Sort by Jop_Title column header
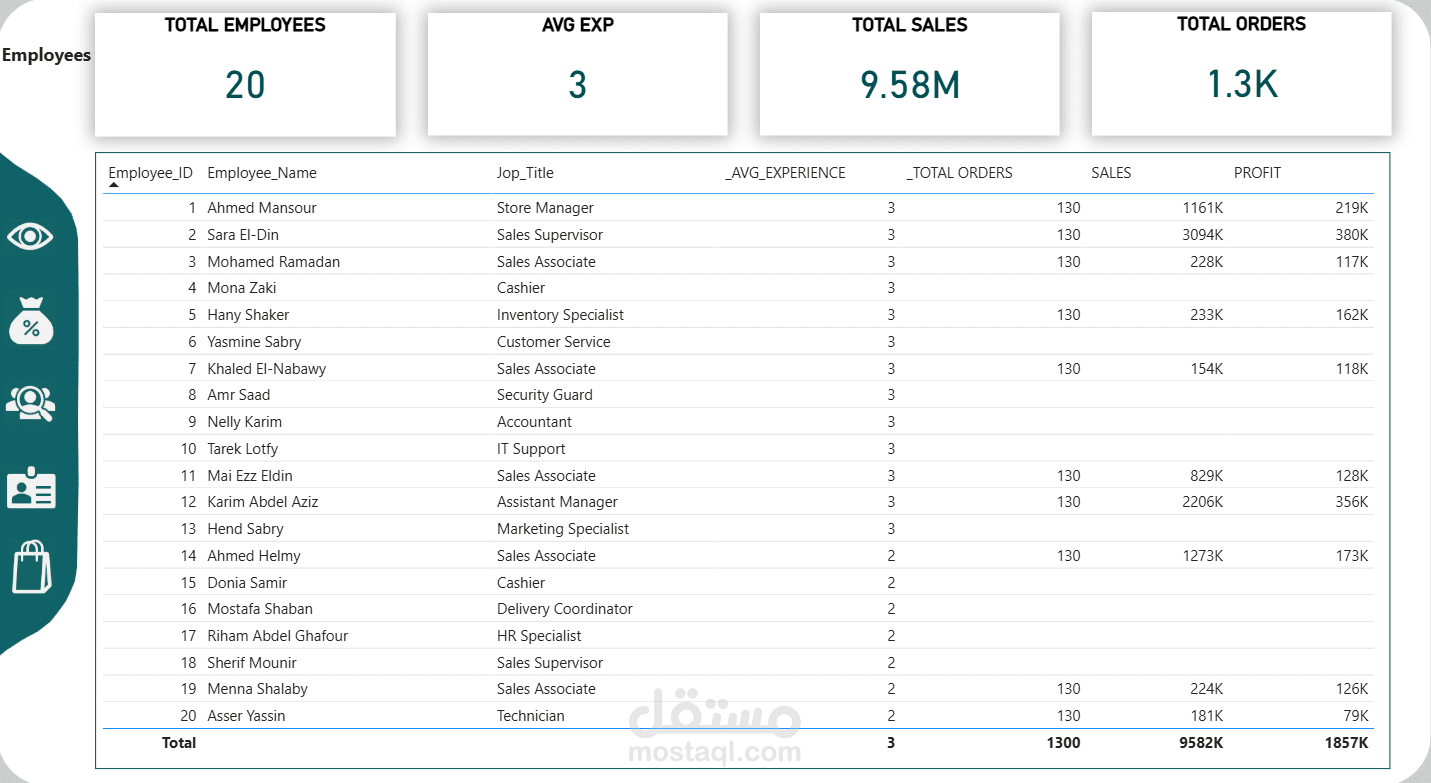This screenshot has width=1431, height=783. 525,173
